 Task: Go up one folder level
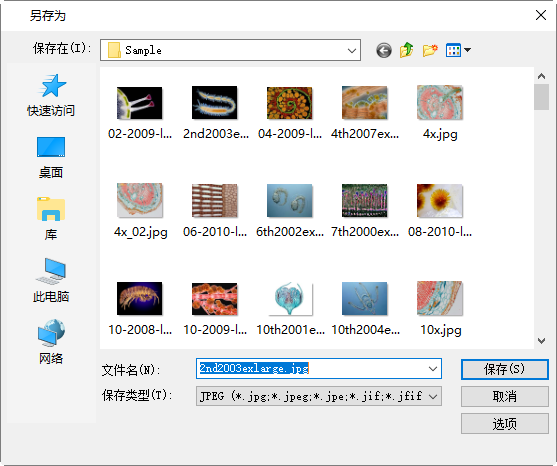406,50
